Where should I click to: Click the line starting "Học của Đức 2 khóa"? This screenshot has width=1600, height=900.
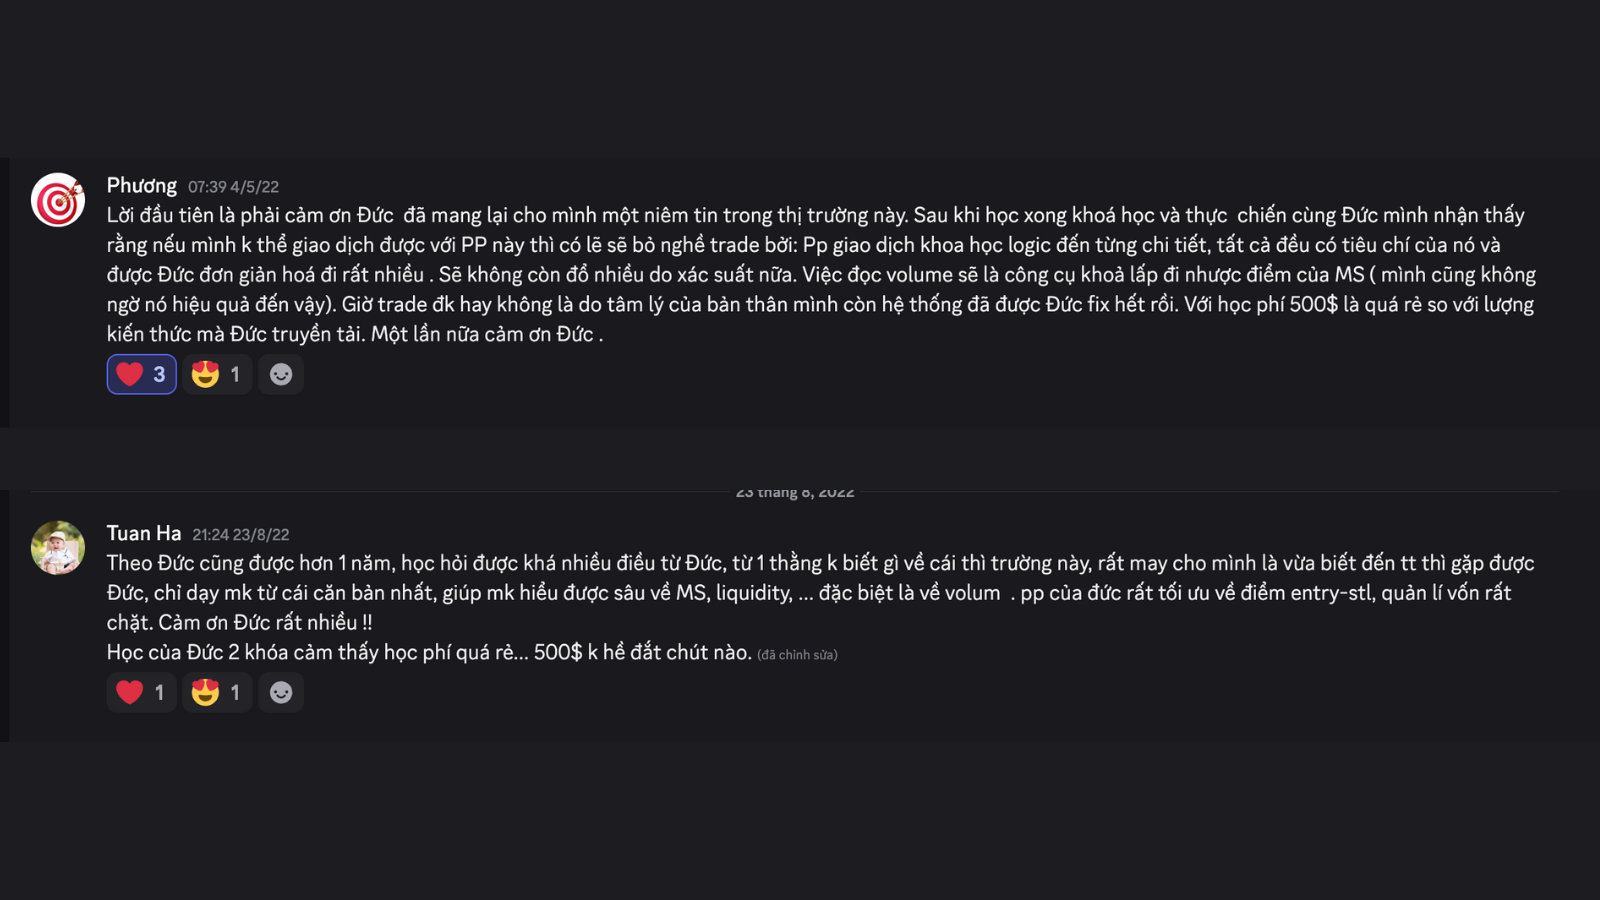[x=429, y=652]
